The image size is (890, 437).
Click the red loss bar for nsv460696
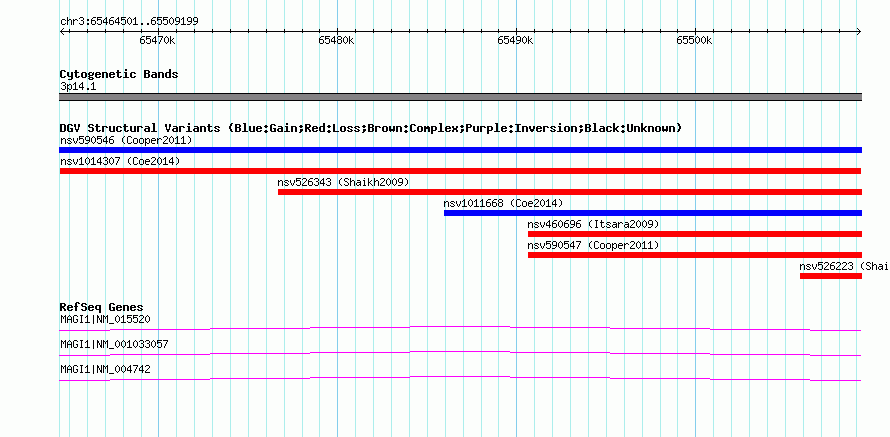point(695,234)
